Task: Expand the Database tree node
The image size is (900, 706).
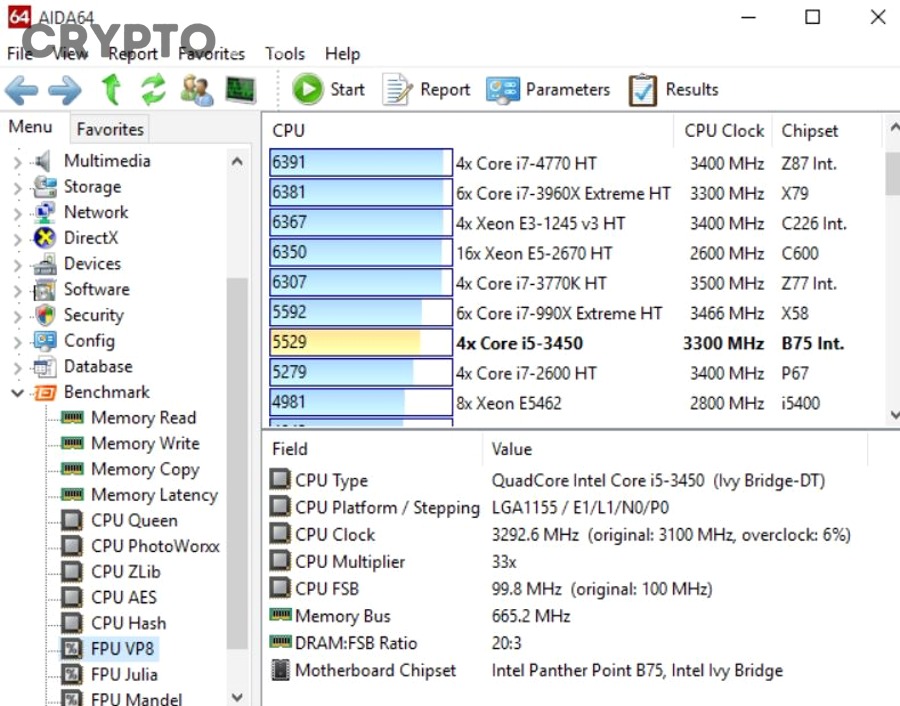Action: (x=17, y=367)
